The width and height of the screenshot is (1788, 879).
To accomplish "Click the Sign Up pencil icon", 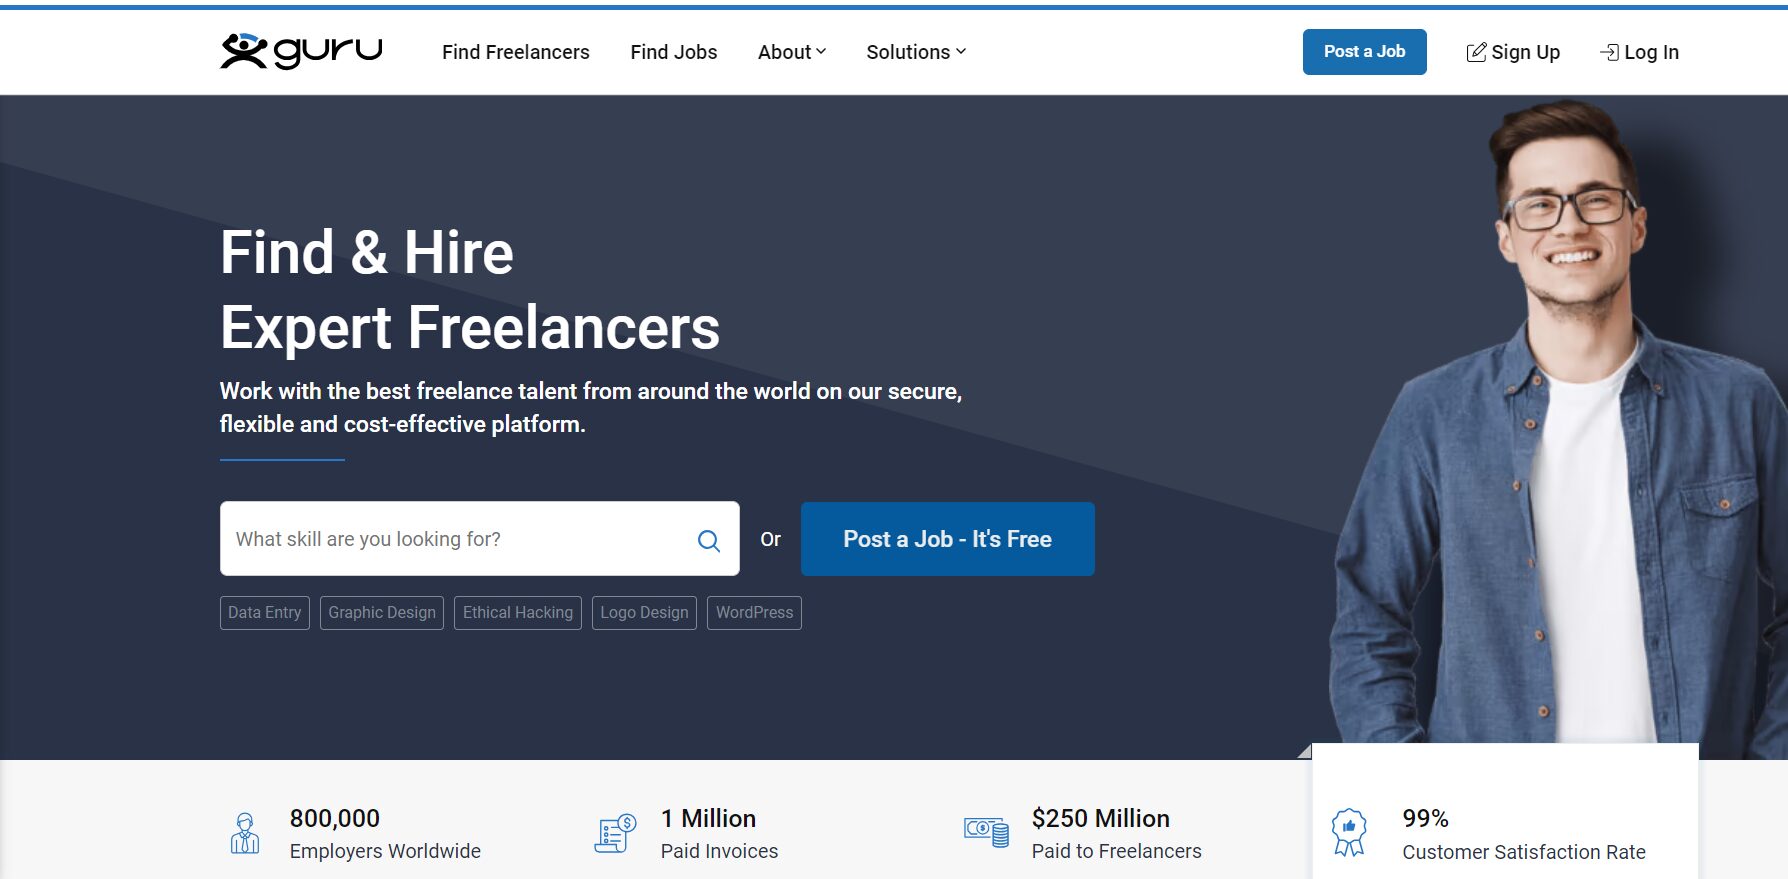I will [1476, 53].
